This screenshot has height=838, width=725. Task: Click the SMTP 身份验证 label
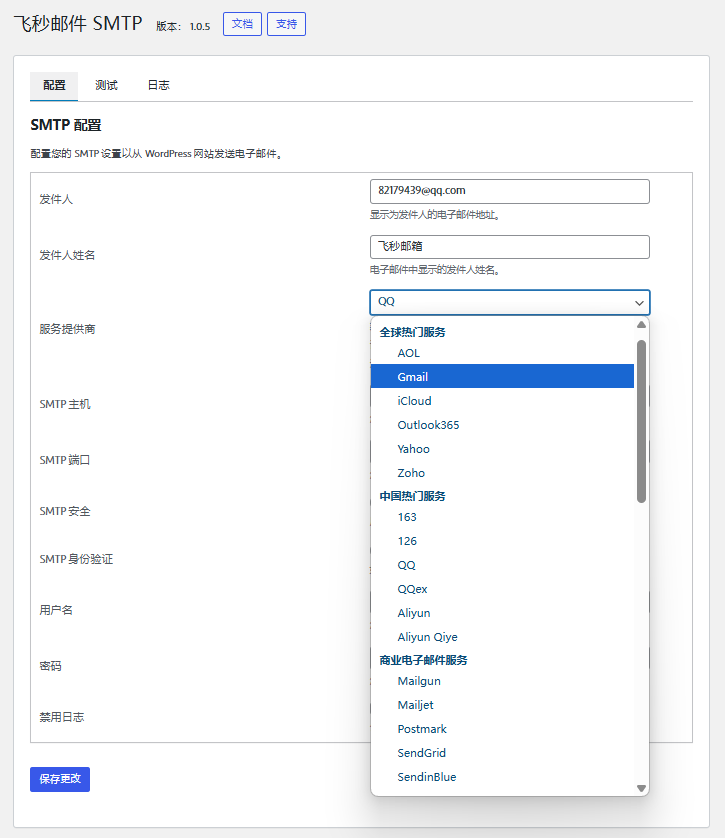click(x=76, y=560)
